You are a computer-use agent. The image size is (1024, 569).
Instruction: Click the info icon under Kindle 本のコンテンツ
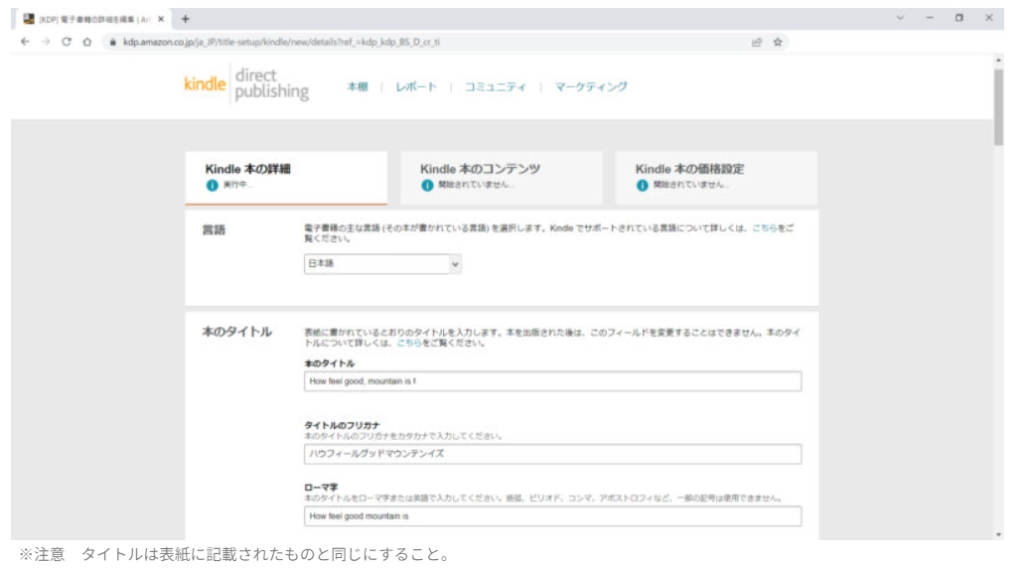click(x=427, y=186)
